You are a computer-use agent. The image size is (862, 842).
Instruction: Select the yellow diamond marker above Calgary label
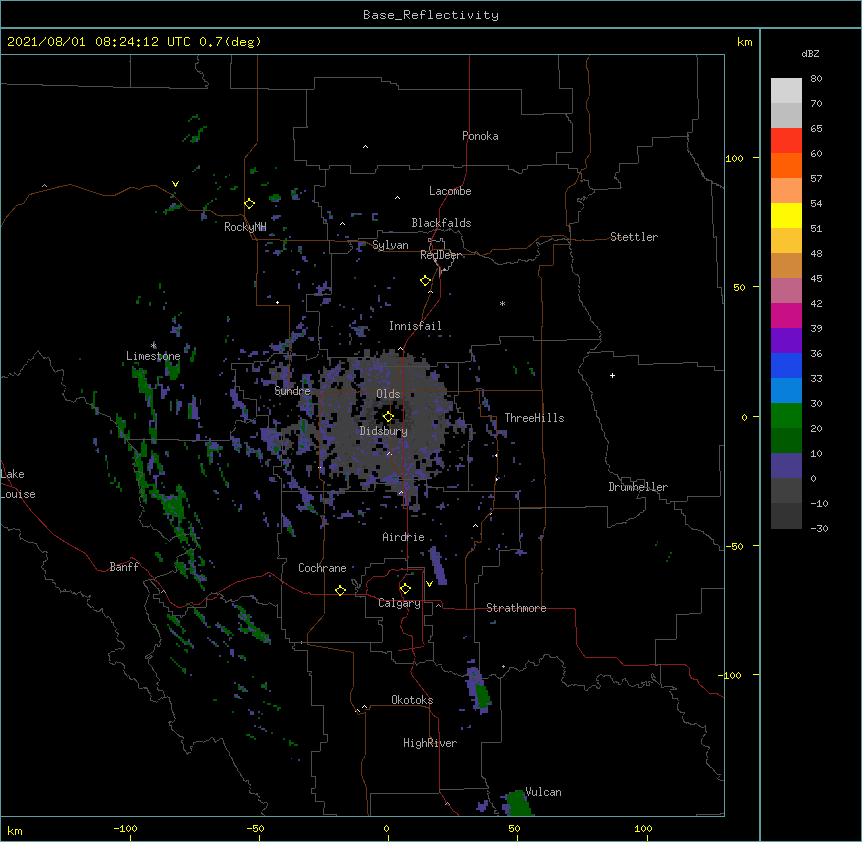405,589
